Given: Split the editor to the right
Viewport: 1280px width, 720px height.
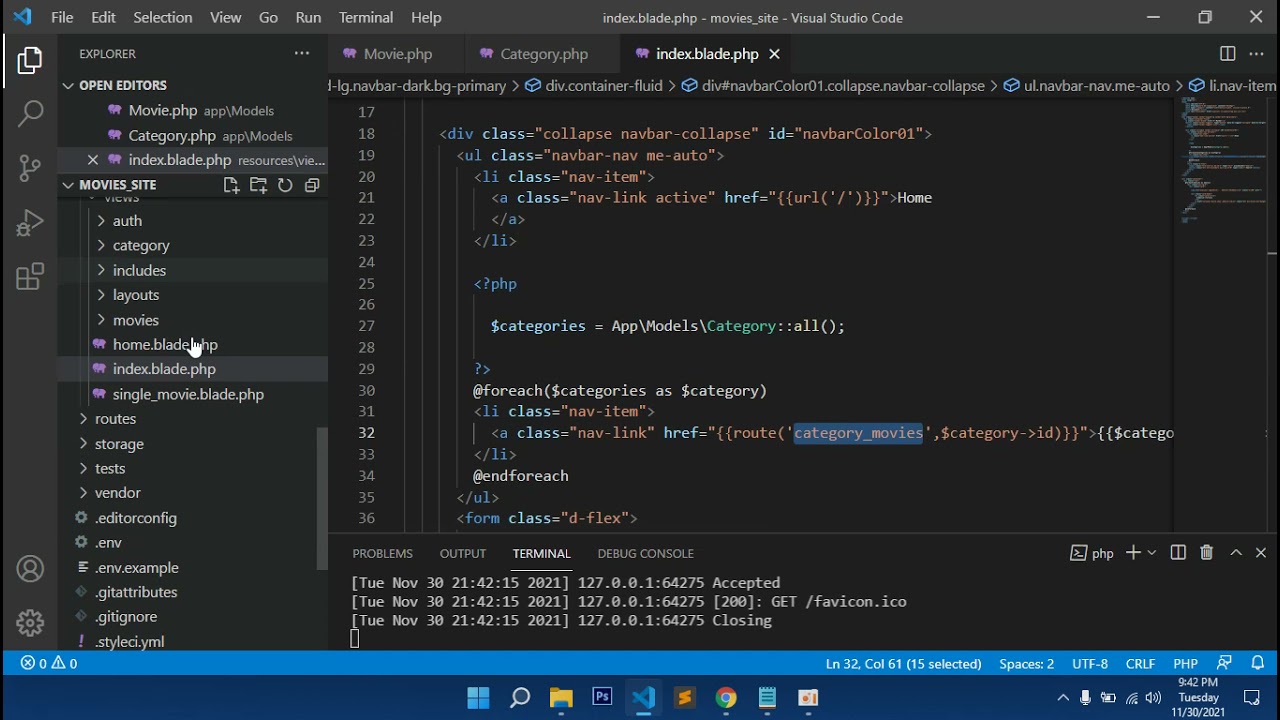Looking at the screenshot, I should click(1227, 54).
